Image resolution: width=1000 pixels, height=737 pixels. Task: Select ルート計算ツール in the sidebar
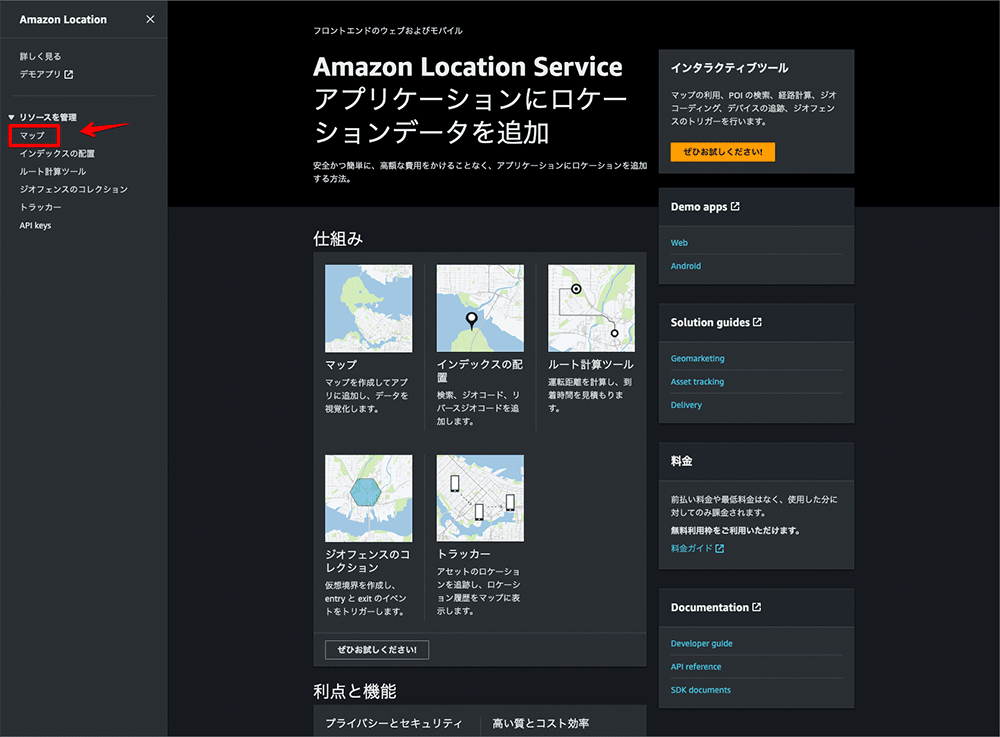(x=52, y=171)
